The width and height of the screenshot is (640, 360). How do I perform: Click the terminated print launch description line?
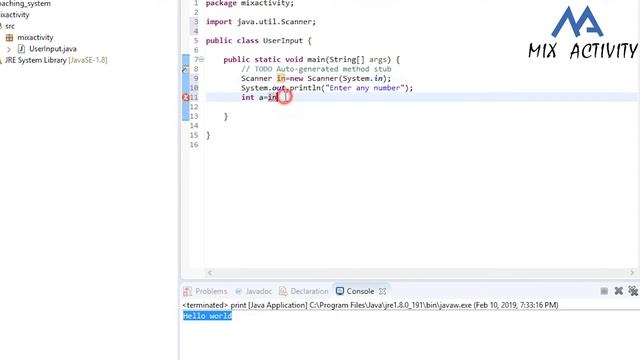coord(370,305)
